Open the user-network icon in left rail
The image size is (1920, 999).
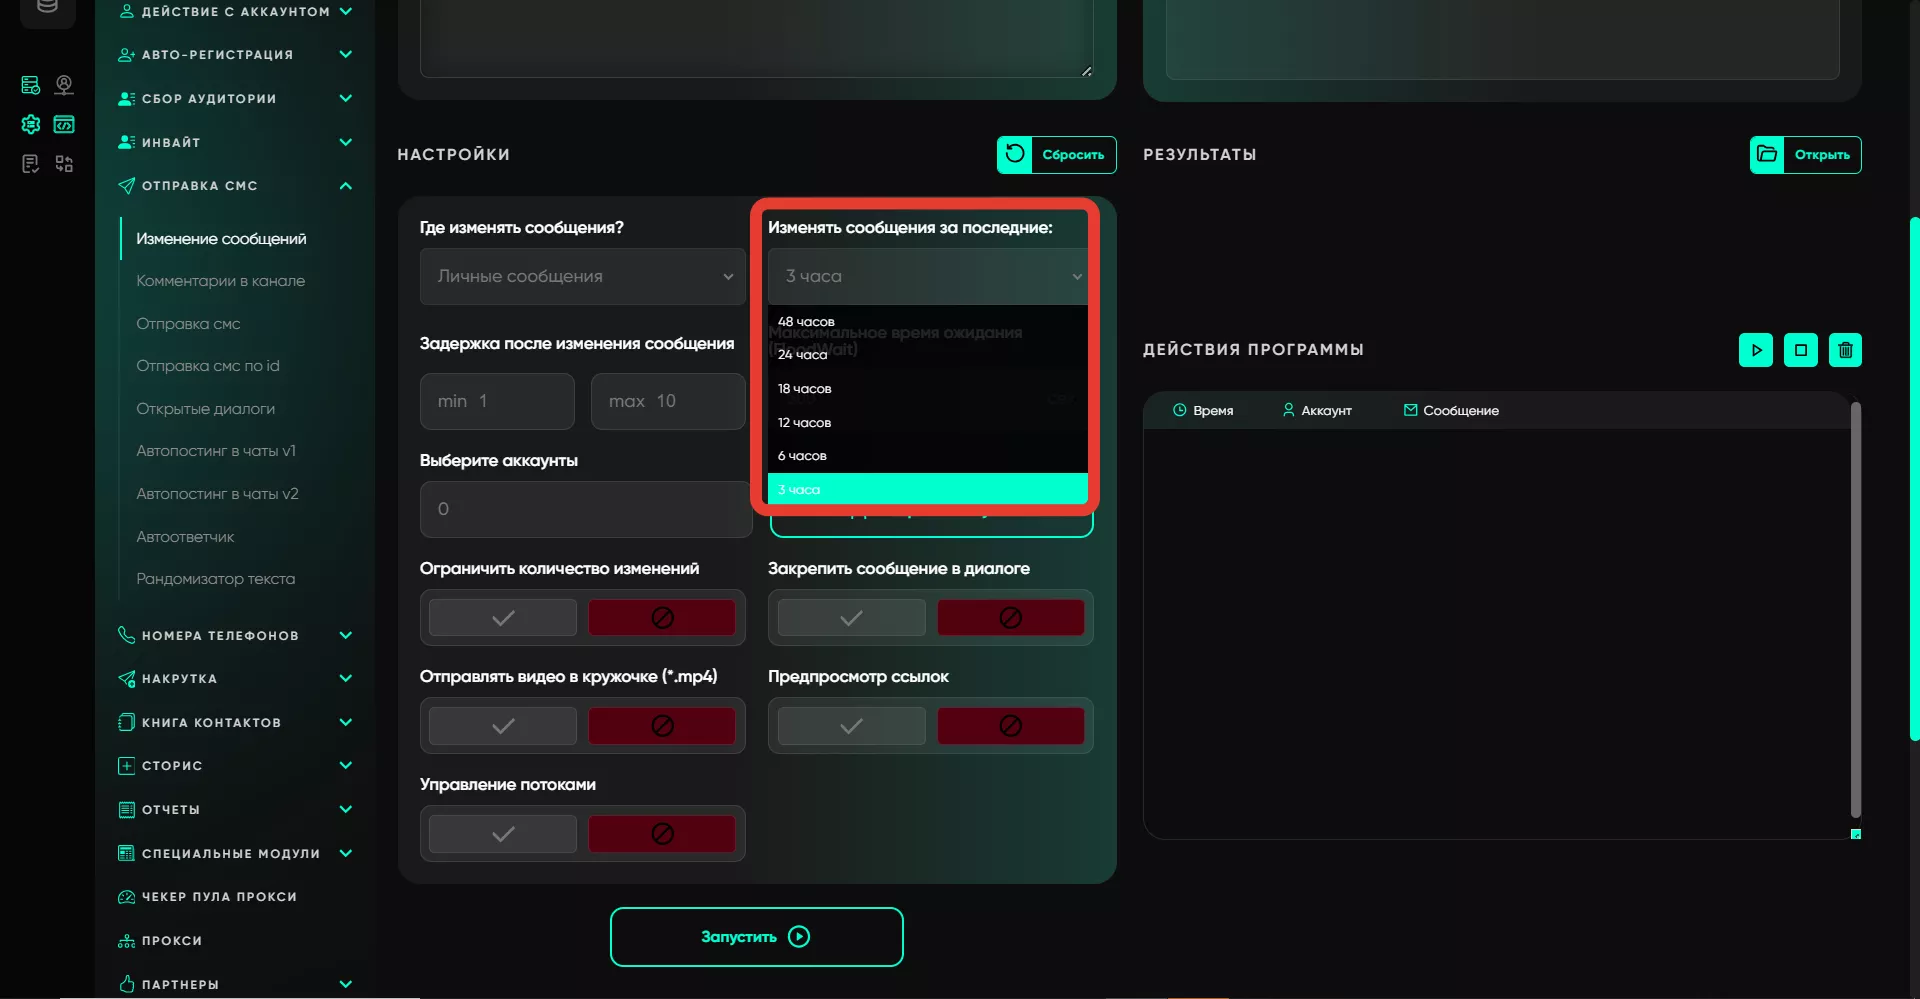(x=64, y=85)
